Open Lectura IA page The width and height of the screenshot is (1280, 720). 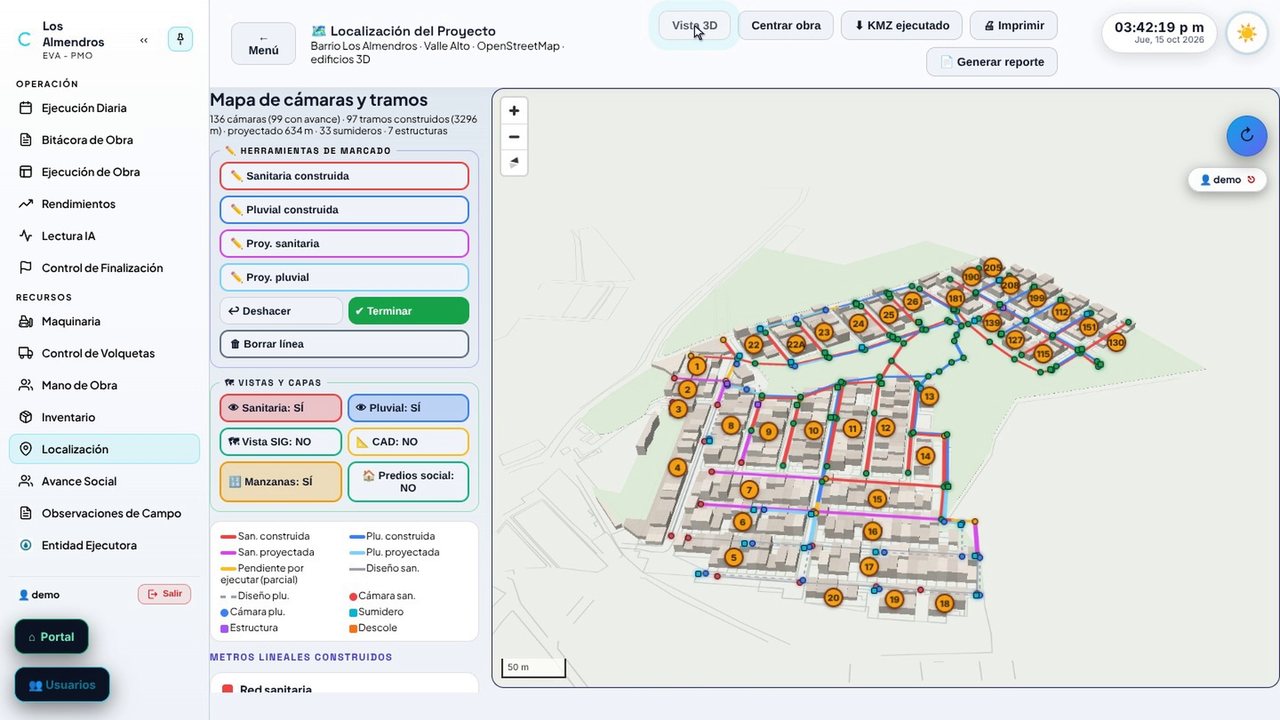coord(104,236)
